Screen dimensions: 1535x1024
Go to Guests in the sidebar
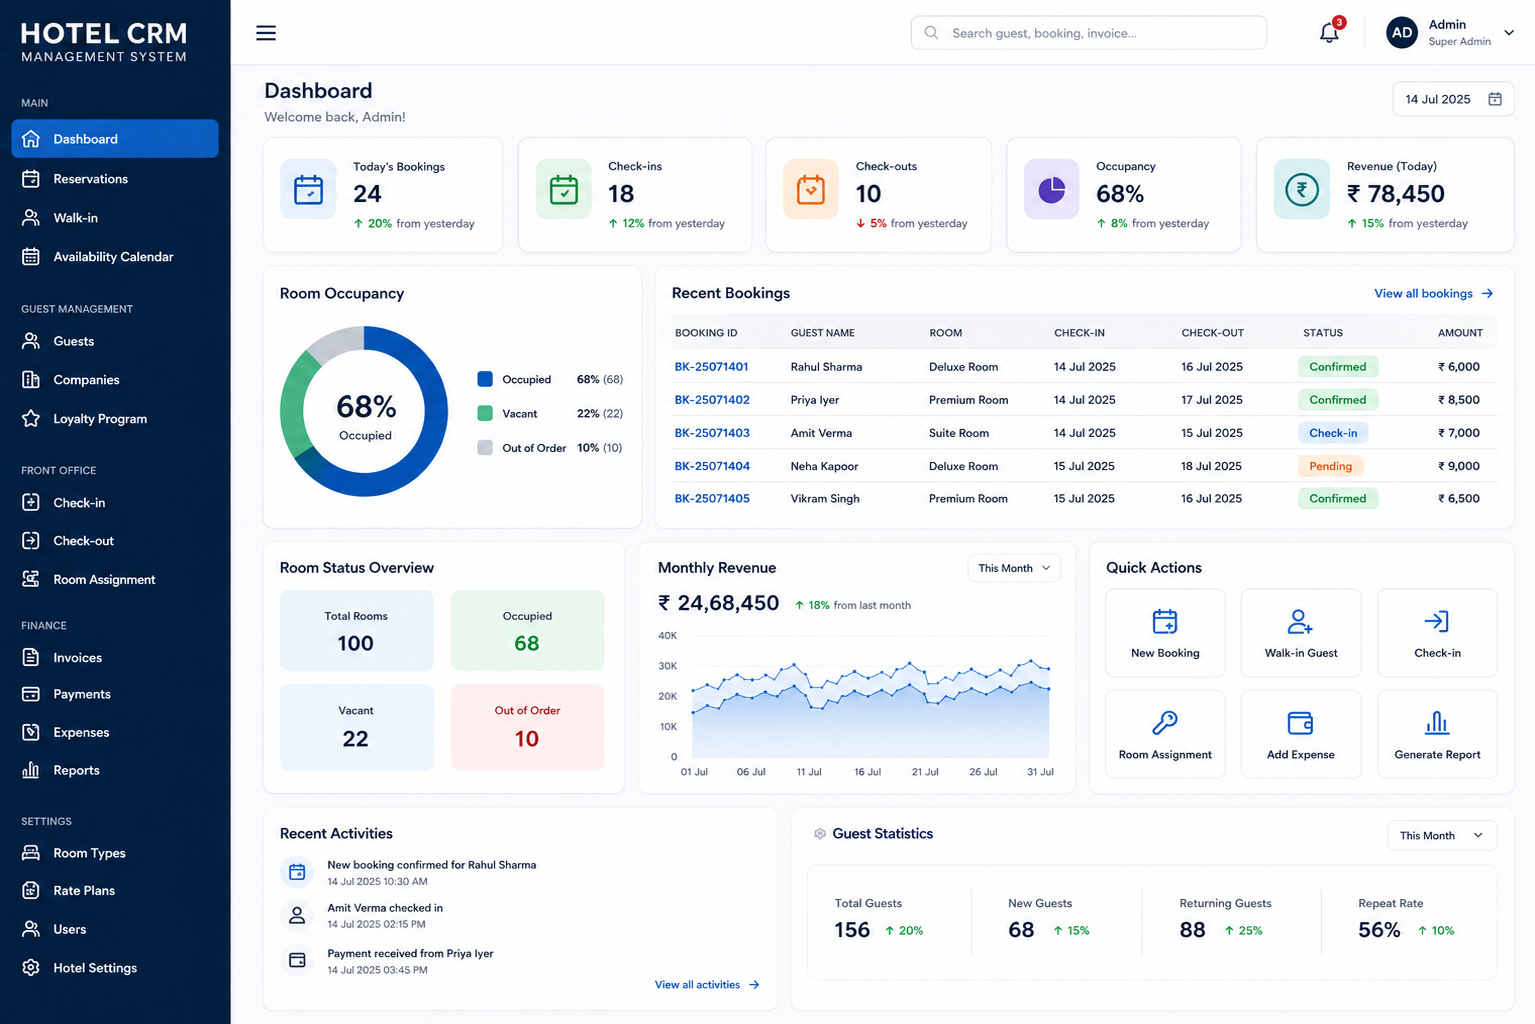click(115, 341)
